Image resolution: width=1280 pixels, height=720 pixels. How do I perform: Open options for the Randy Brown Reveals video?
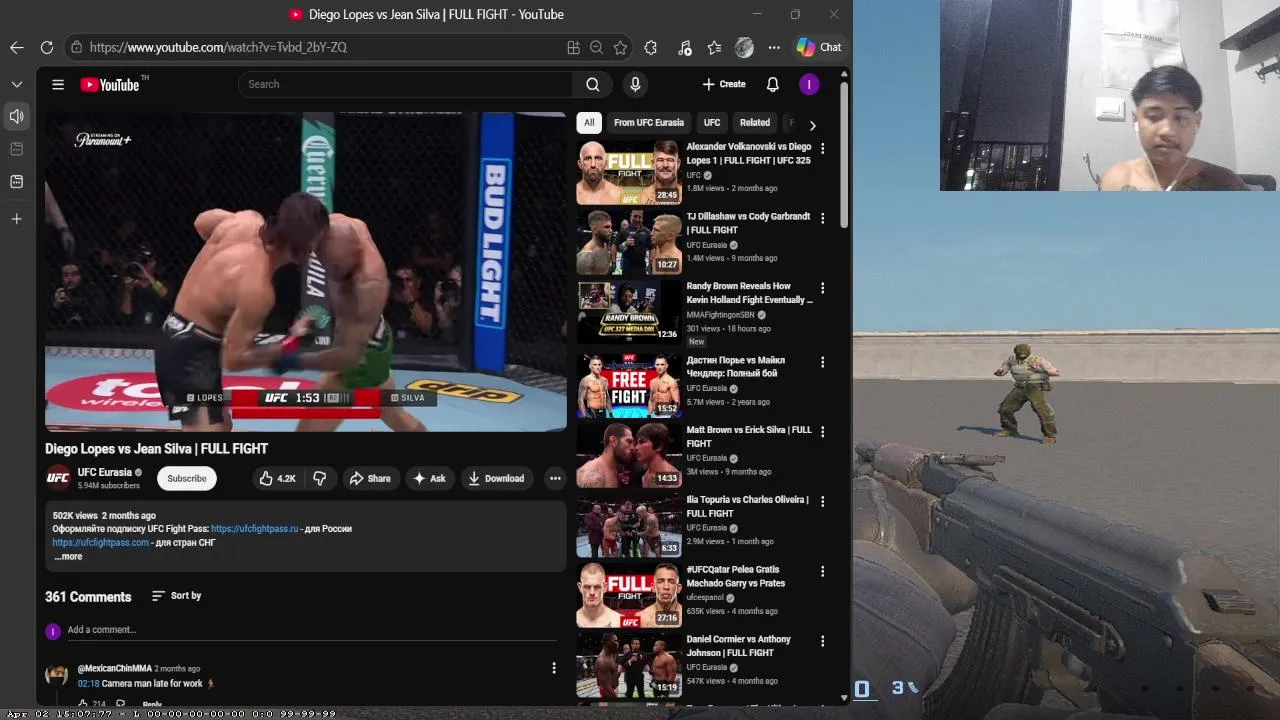pyautogui.click(x=823, y=288)
